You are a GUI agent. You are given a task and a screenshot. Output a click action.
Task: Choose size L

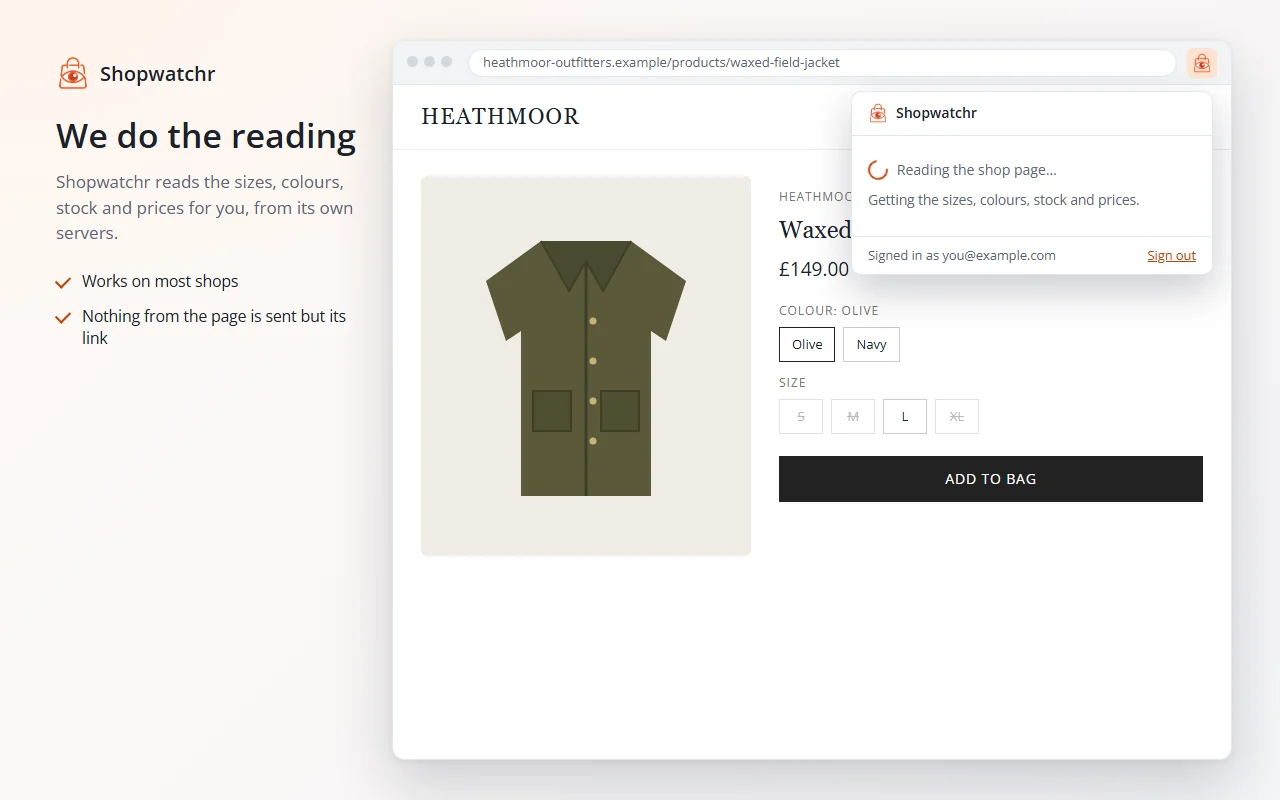(x=905, y=416)
